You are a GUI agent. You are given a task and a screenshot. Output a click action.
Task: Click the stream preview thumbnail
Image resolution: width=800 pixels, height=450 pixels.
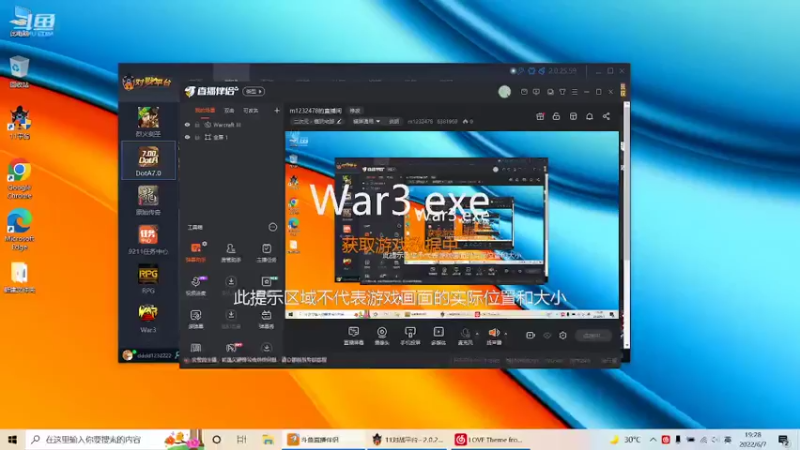452,225
